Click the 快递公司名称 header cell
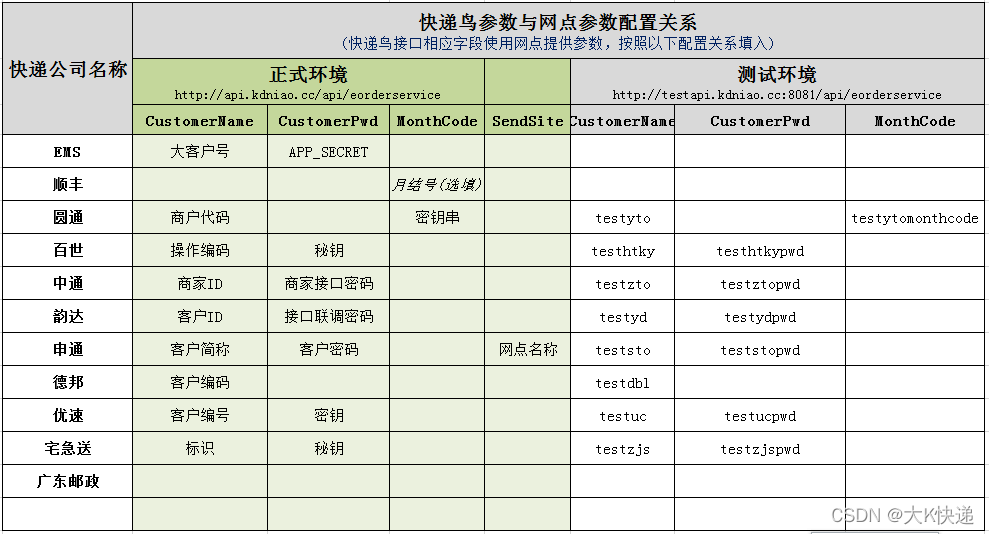Screen dimensions: 989x534 pyautogui.click(x=67, y=69)
